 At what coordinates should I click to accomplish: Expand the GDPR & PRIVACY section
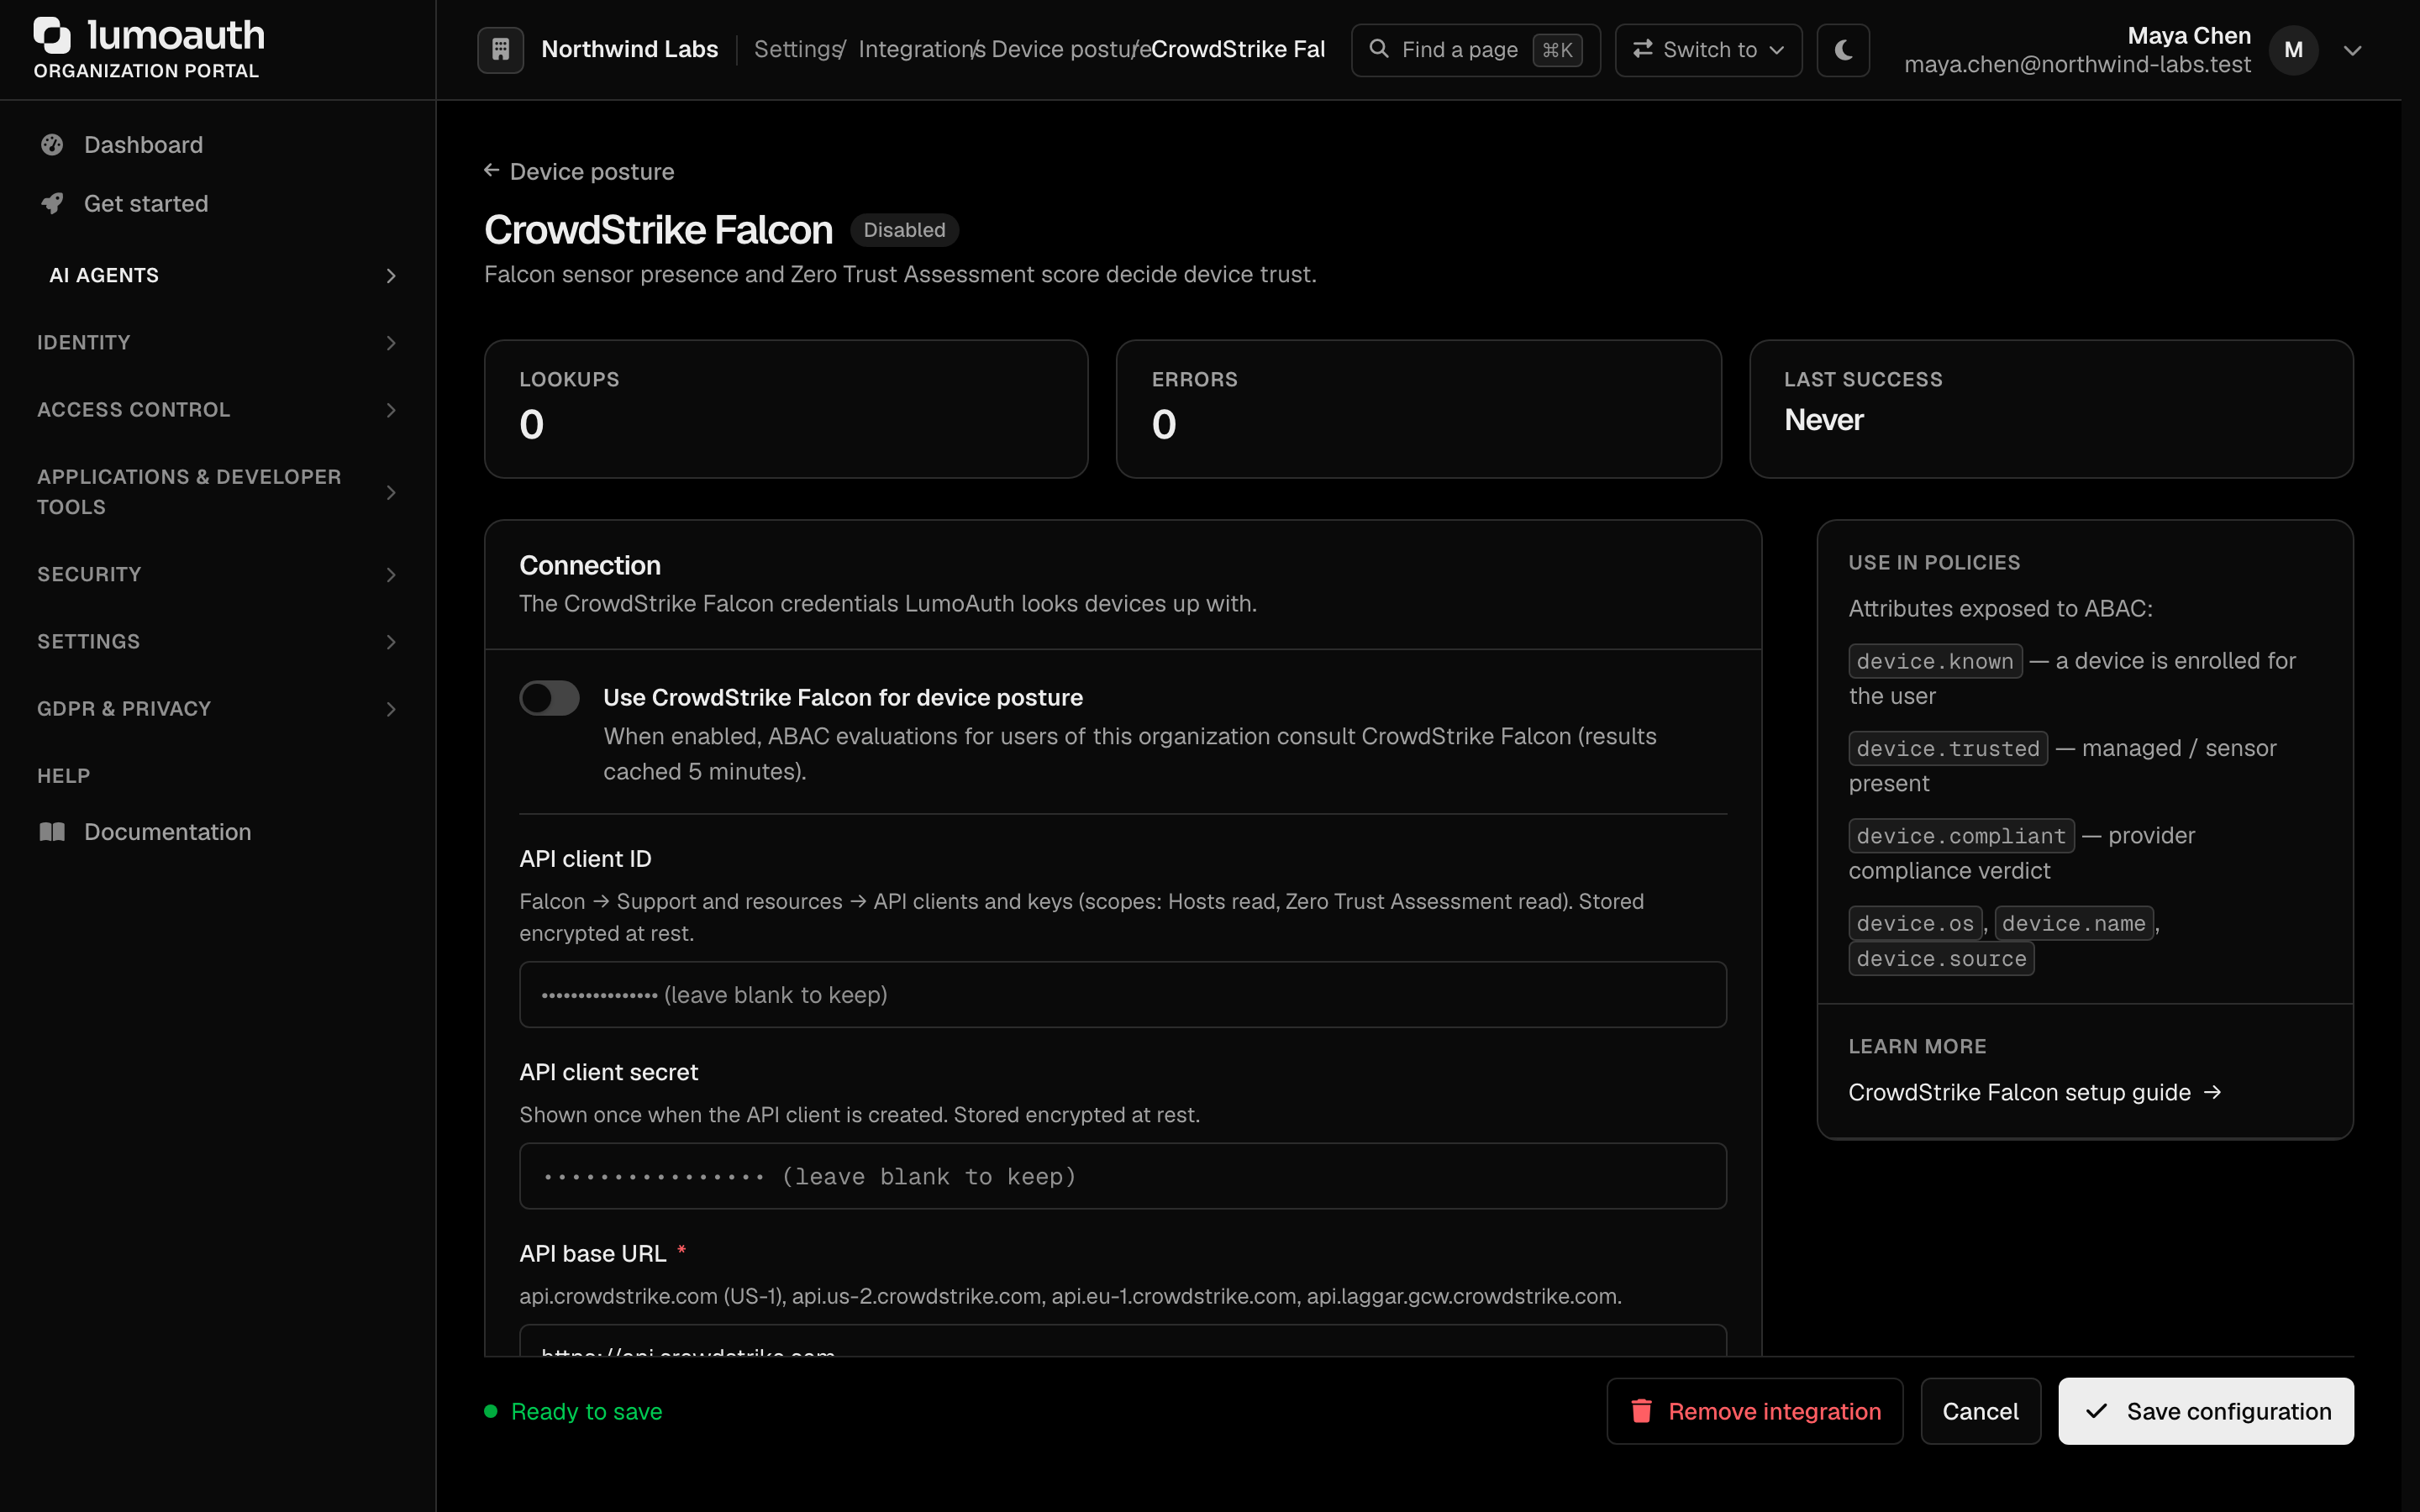coord(218,709)
